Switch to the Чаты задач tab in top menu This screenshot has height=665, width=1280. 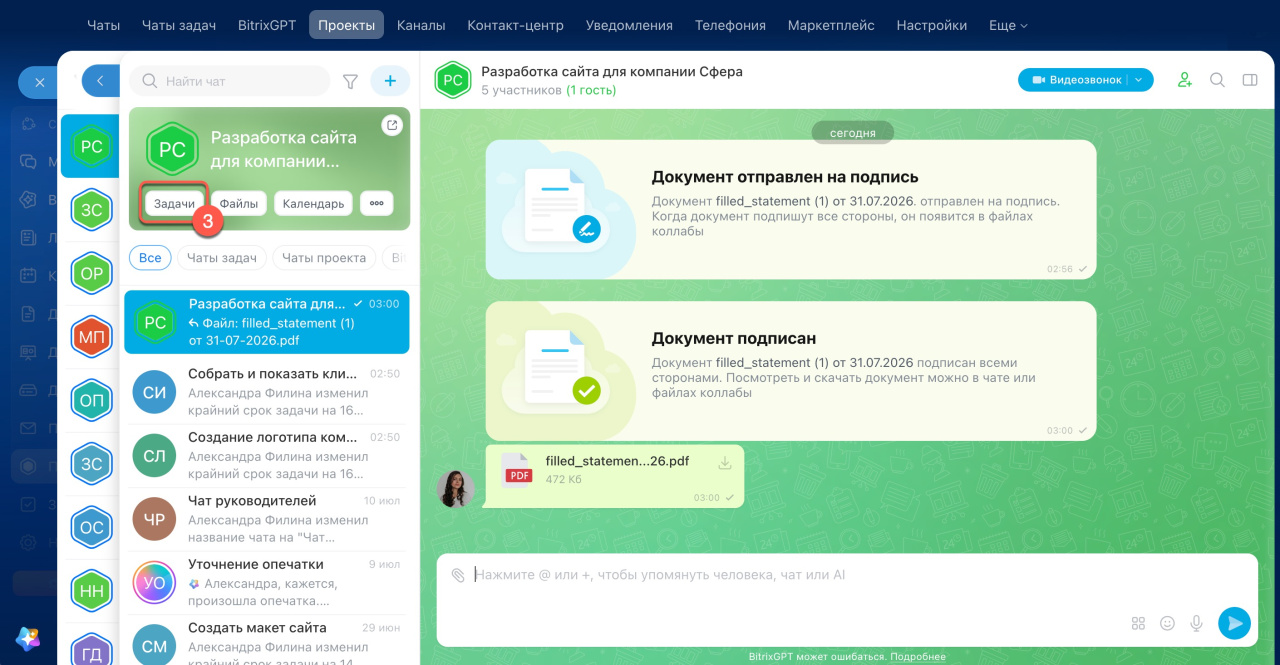click(x=179, y=25)
